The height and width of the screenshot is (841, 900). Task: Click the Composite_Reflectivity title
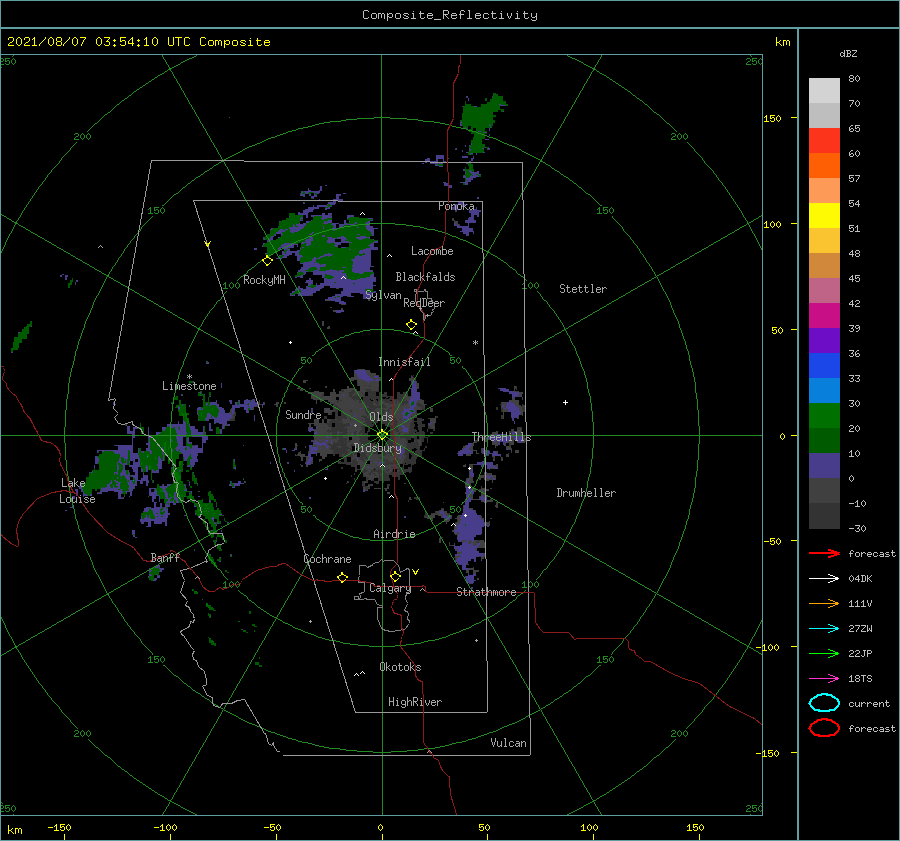pos(450,15)
